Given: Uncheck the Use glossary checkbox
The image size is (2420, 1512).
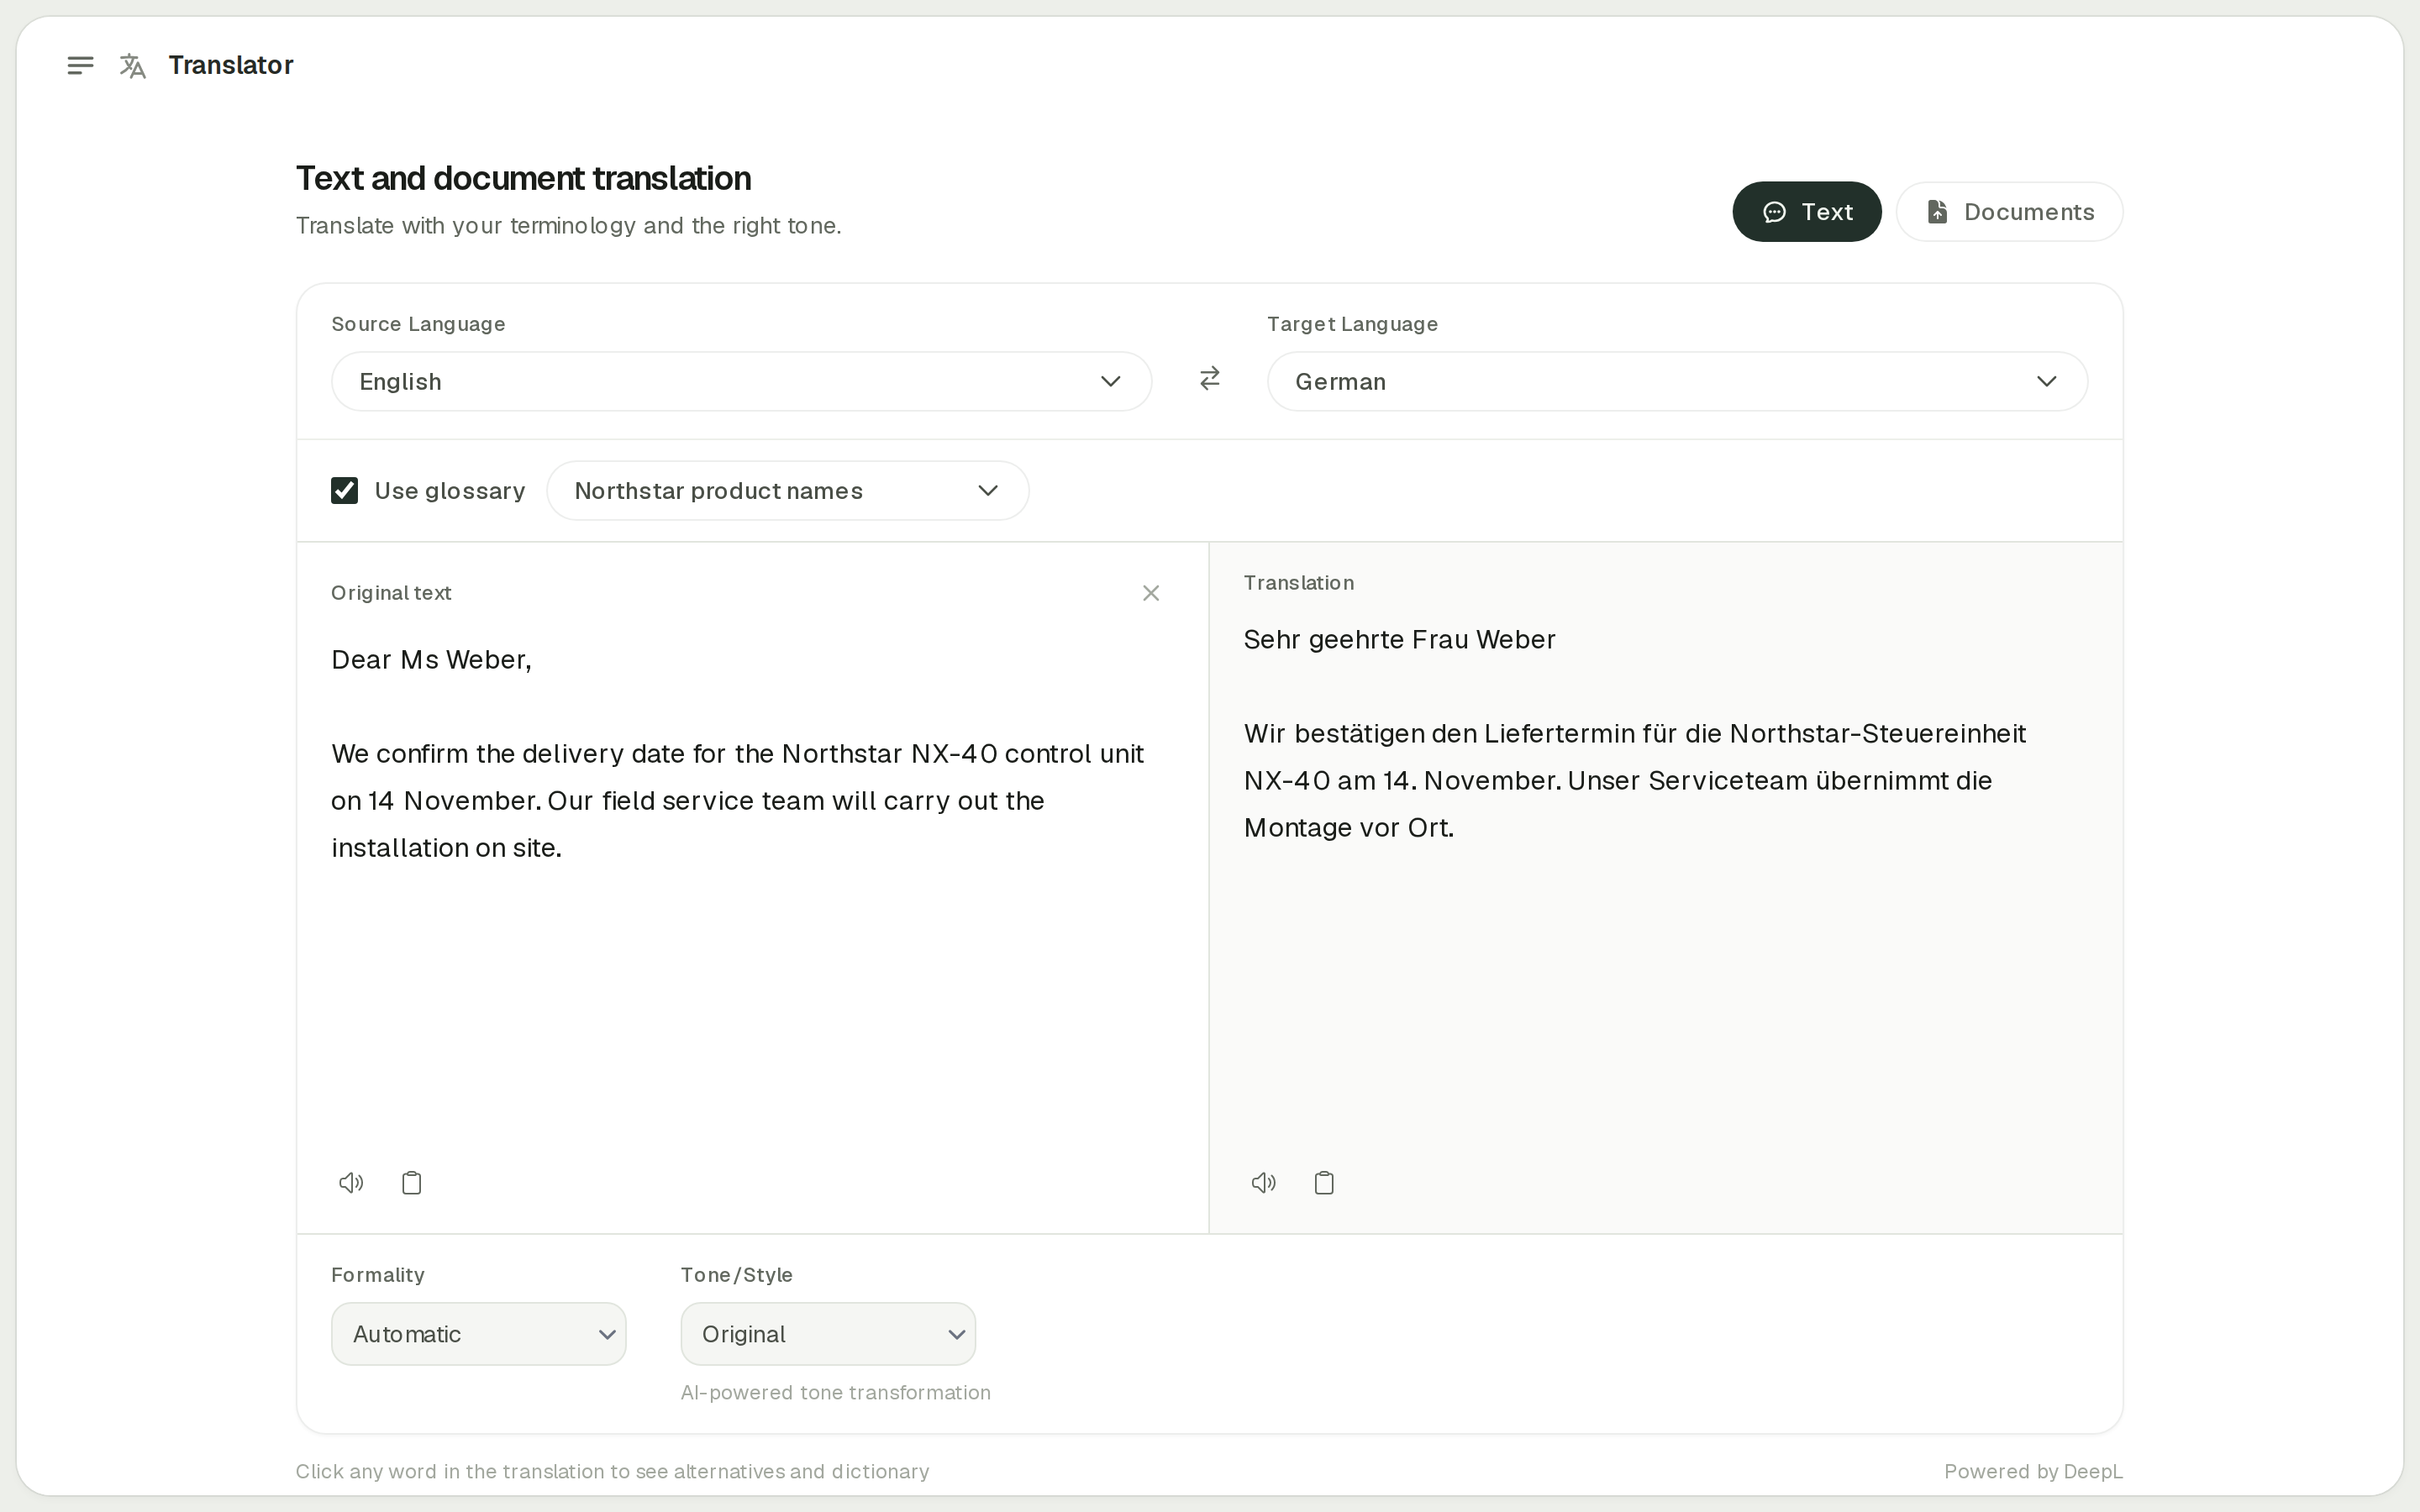Looking at the screenshot, I should point(345,490).
